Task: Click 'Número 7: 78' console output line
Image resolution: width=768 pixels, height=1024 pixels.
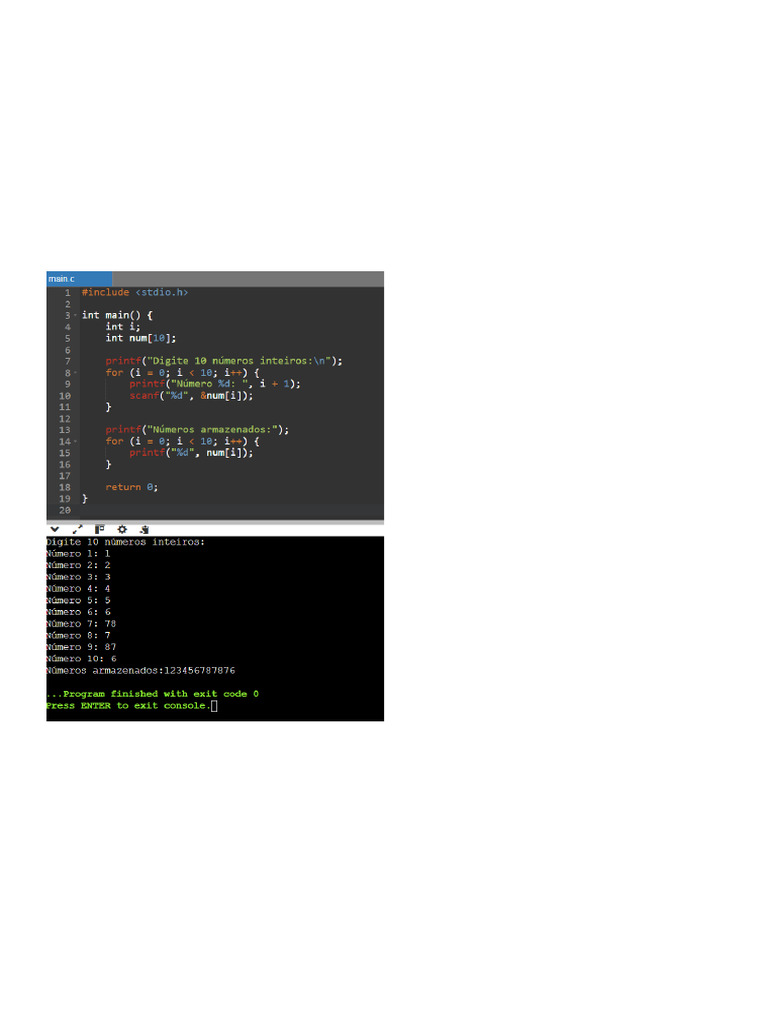Action: pyautogui.click(x=81, y=624)
